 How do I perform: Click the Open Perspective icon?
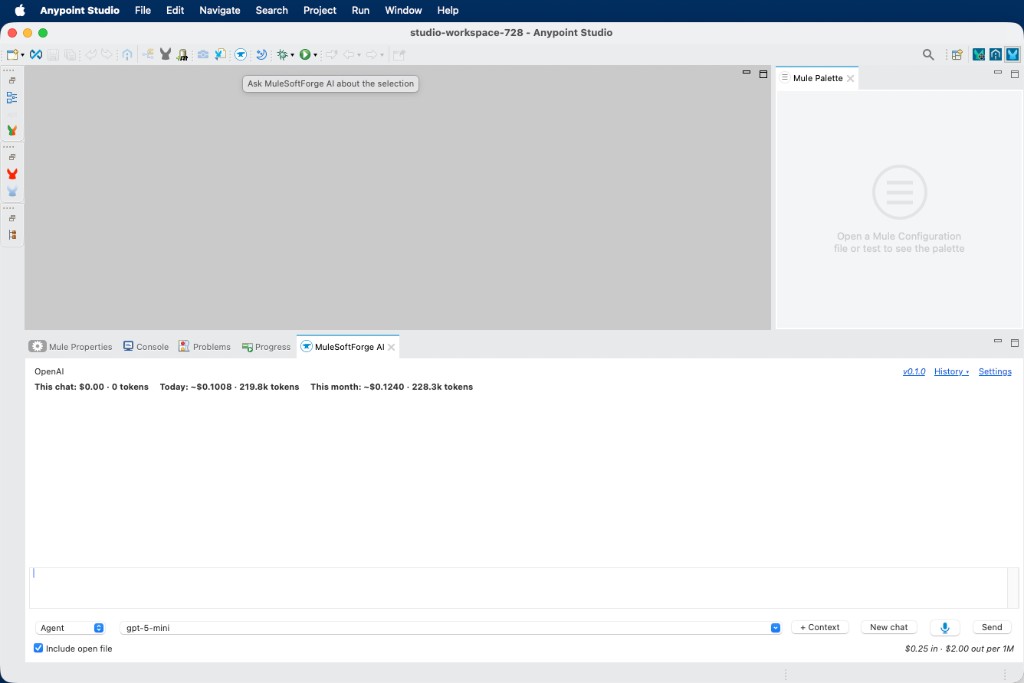tap(957, 55)
